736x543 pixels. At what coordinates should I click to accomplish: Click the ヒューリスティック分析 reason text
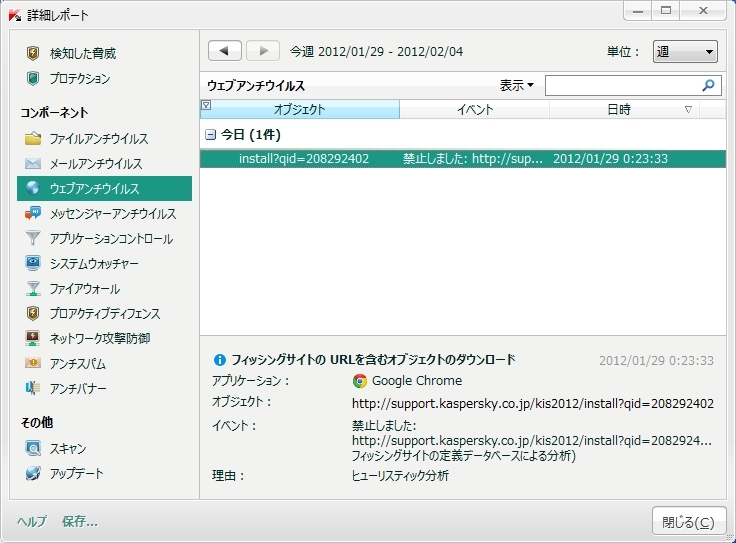tap(400, 475)
